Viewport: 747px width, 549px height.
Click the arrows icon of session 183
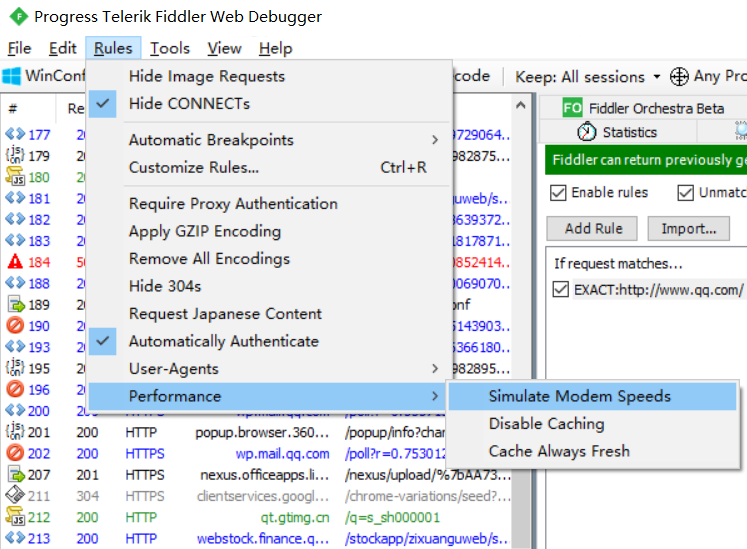point(15,240)
